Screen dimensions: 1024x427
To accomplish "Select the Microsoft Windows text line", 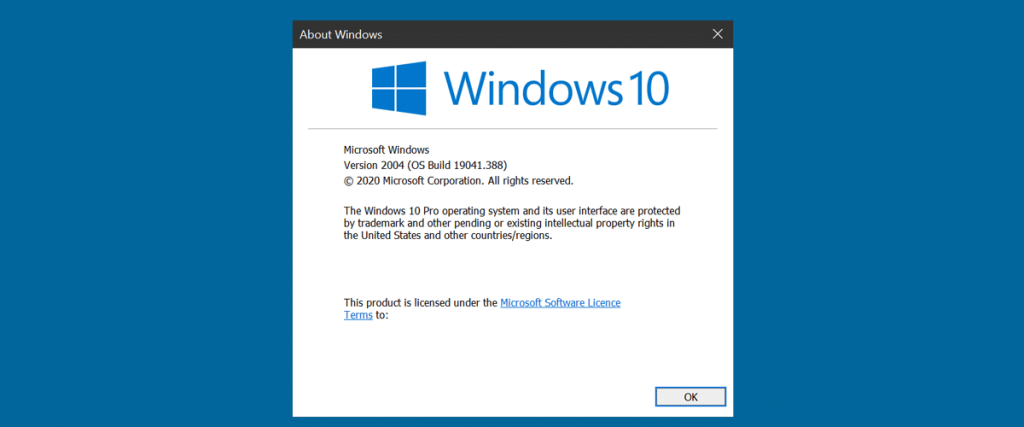I will (x=387, y=150).
